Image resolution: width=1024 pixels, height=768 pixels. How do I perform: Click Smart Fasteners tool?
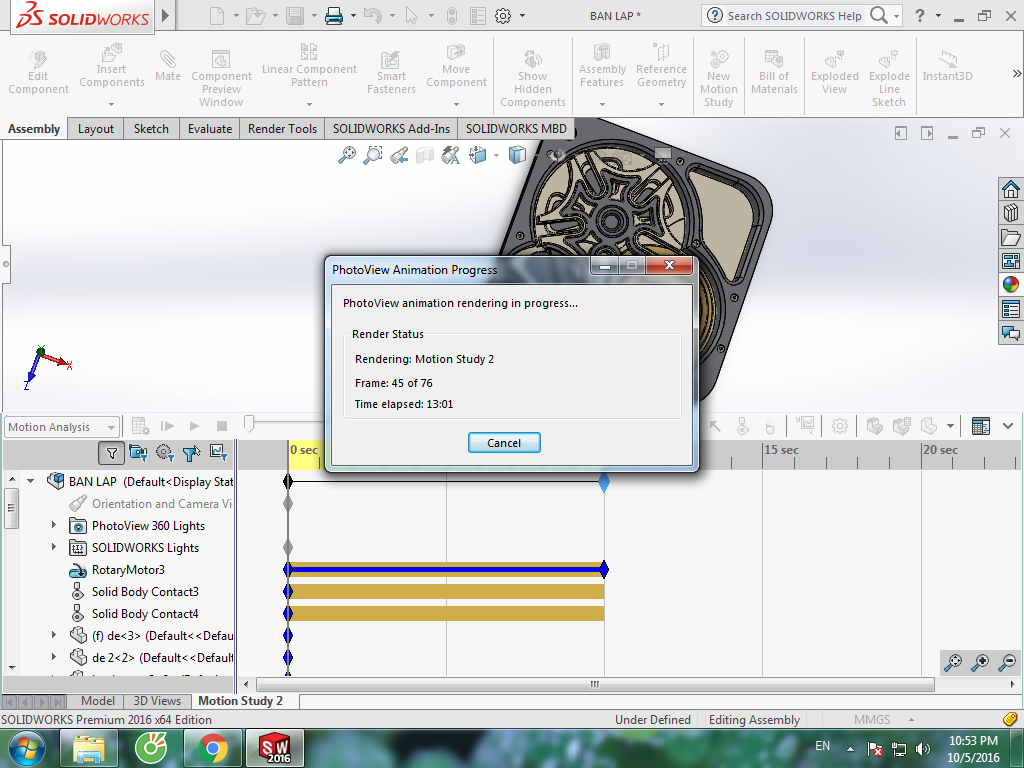[391, 72]
